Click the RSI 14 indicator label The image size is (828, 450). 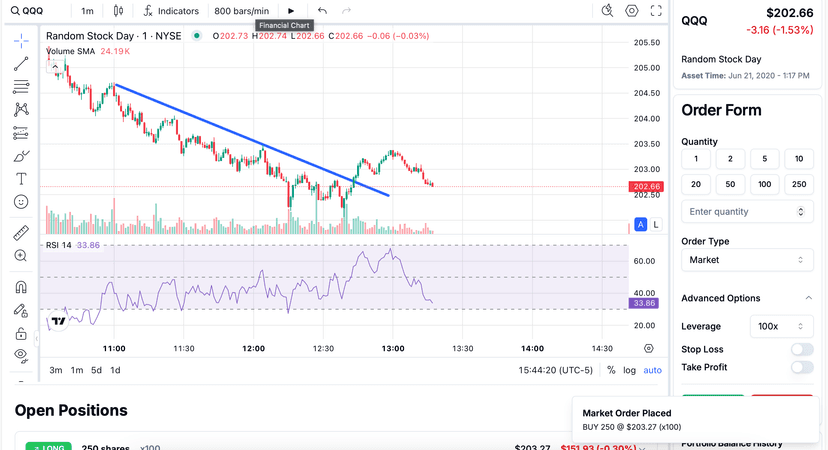tap(59, 245)
